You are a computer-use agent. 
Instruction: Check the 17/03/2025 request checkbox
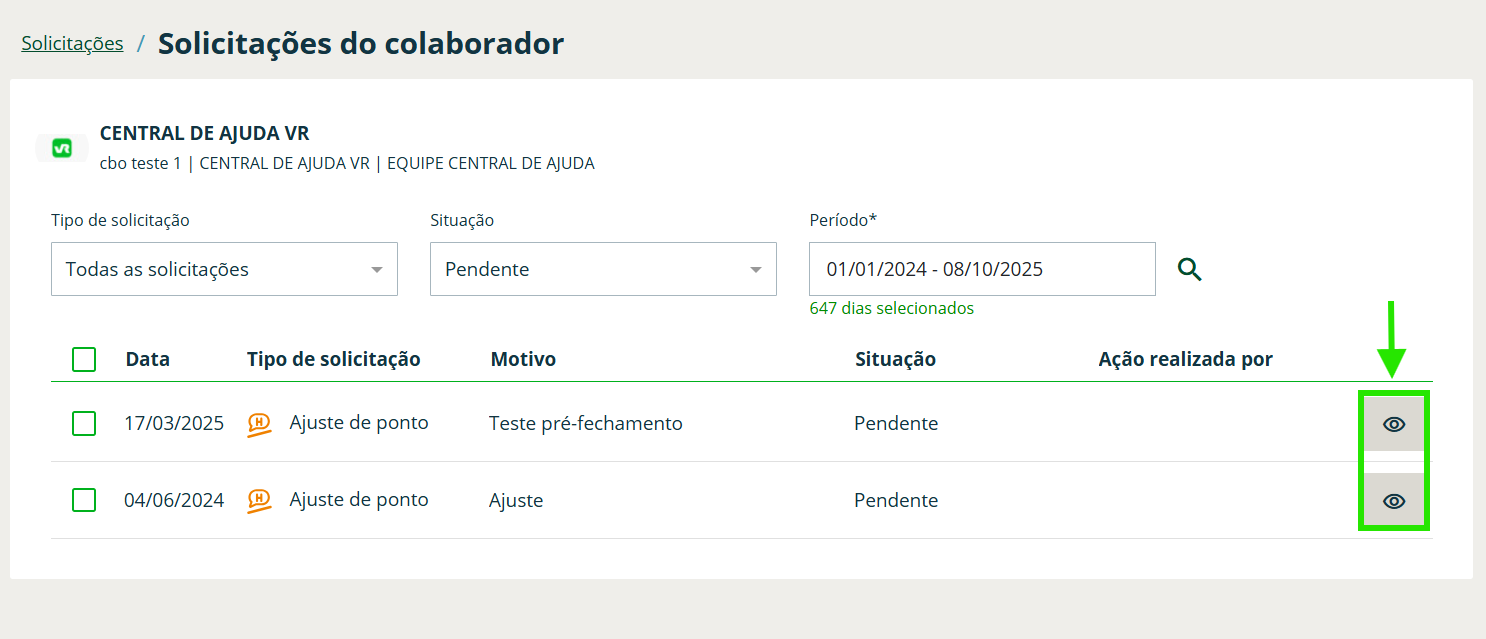(84, 424)
